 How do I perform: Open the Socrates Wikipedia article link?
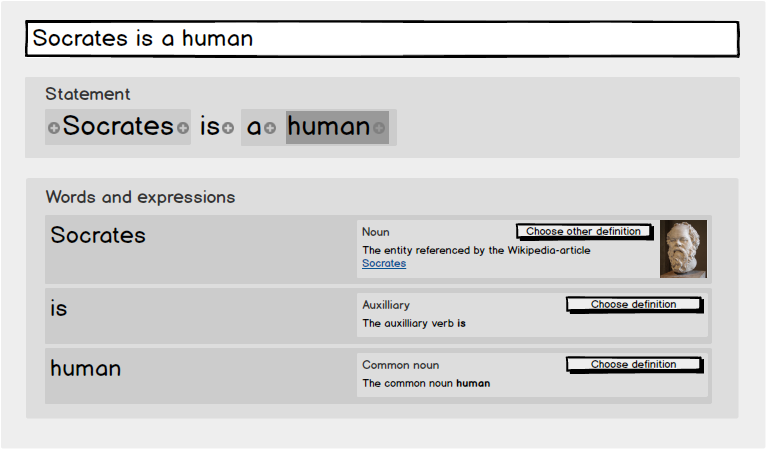pos(384,264)
